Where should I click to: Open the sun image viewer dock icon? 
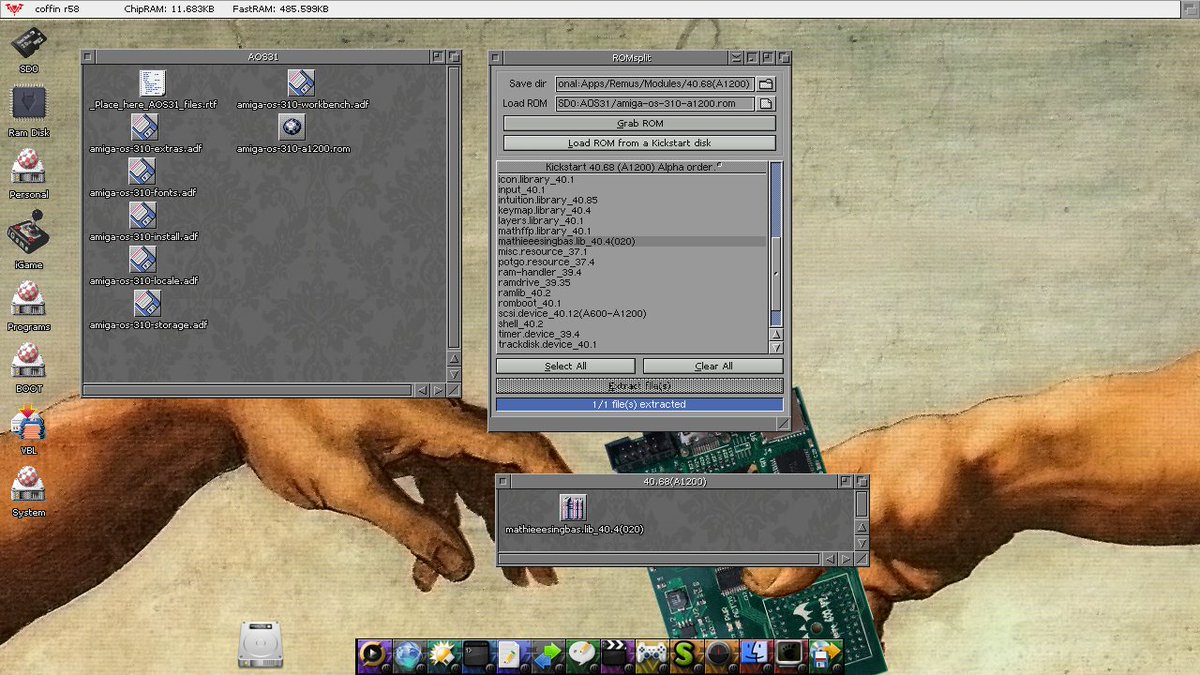coord(442,655)
